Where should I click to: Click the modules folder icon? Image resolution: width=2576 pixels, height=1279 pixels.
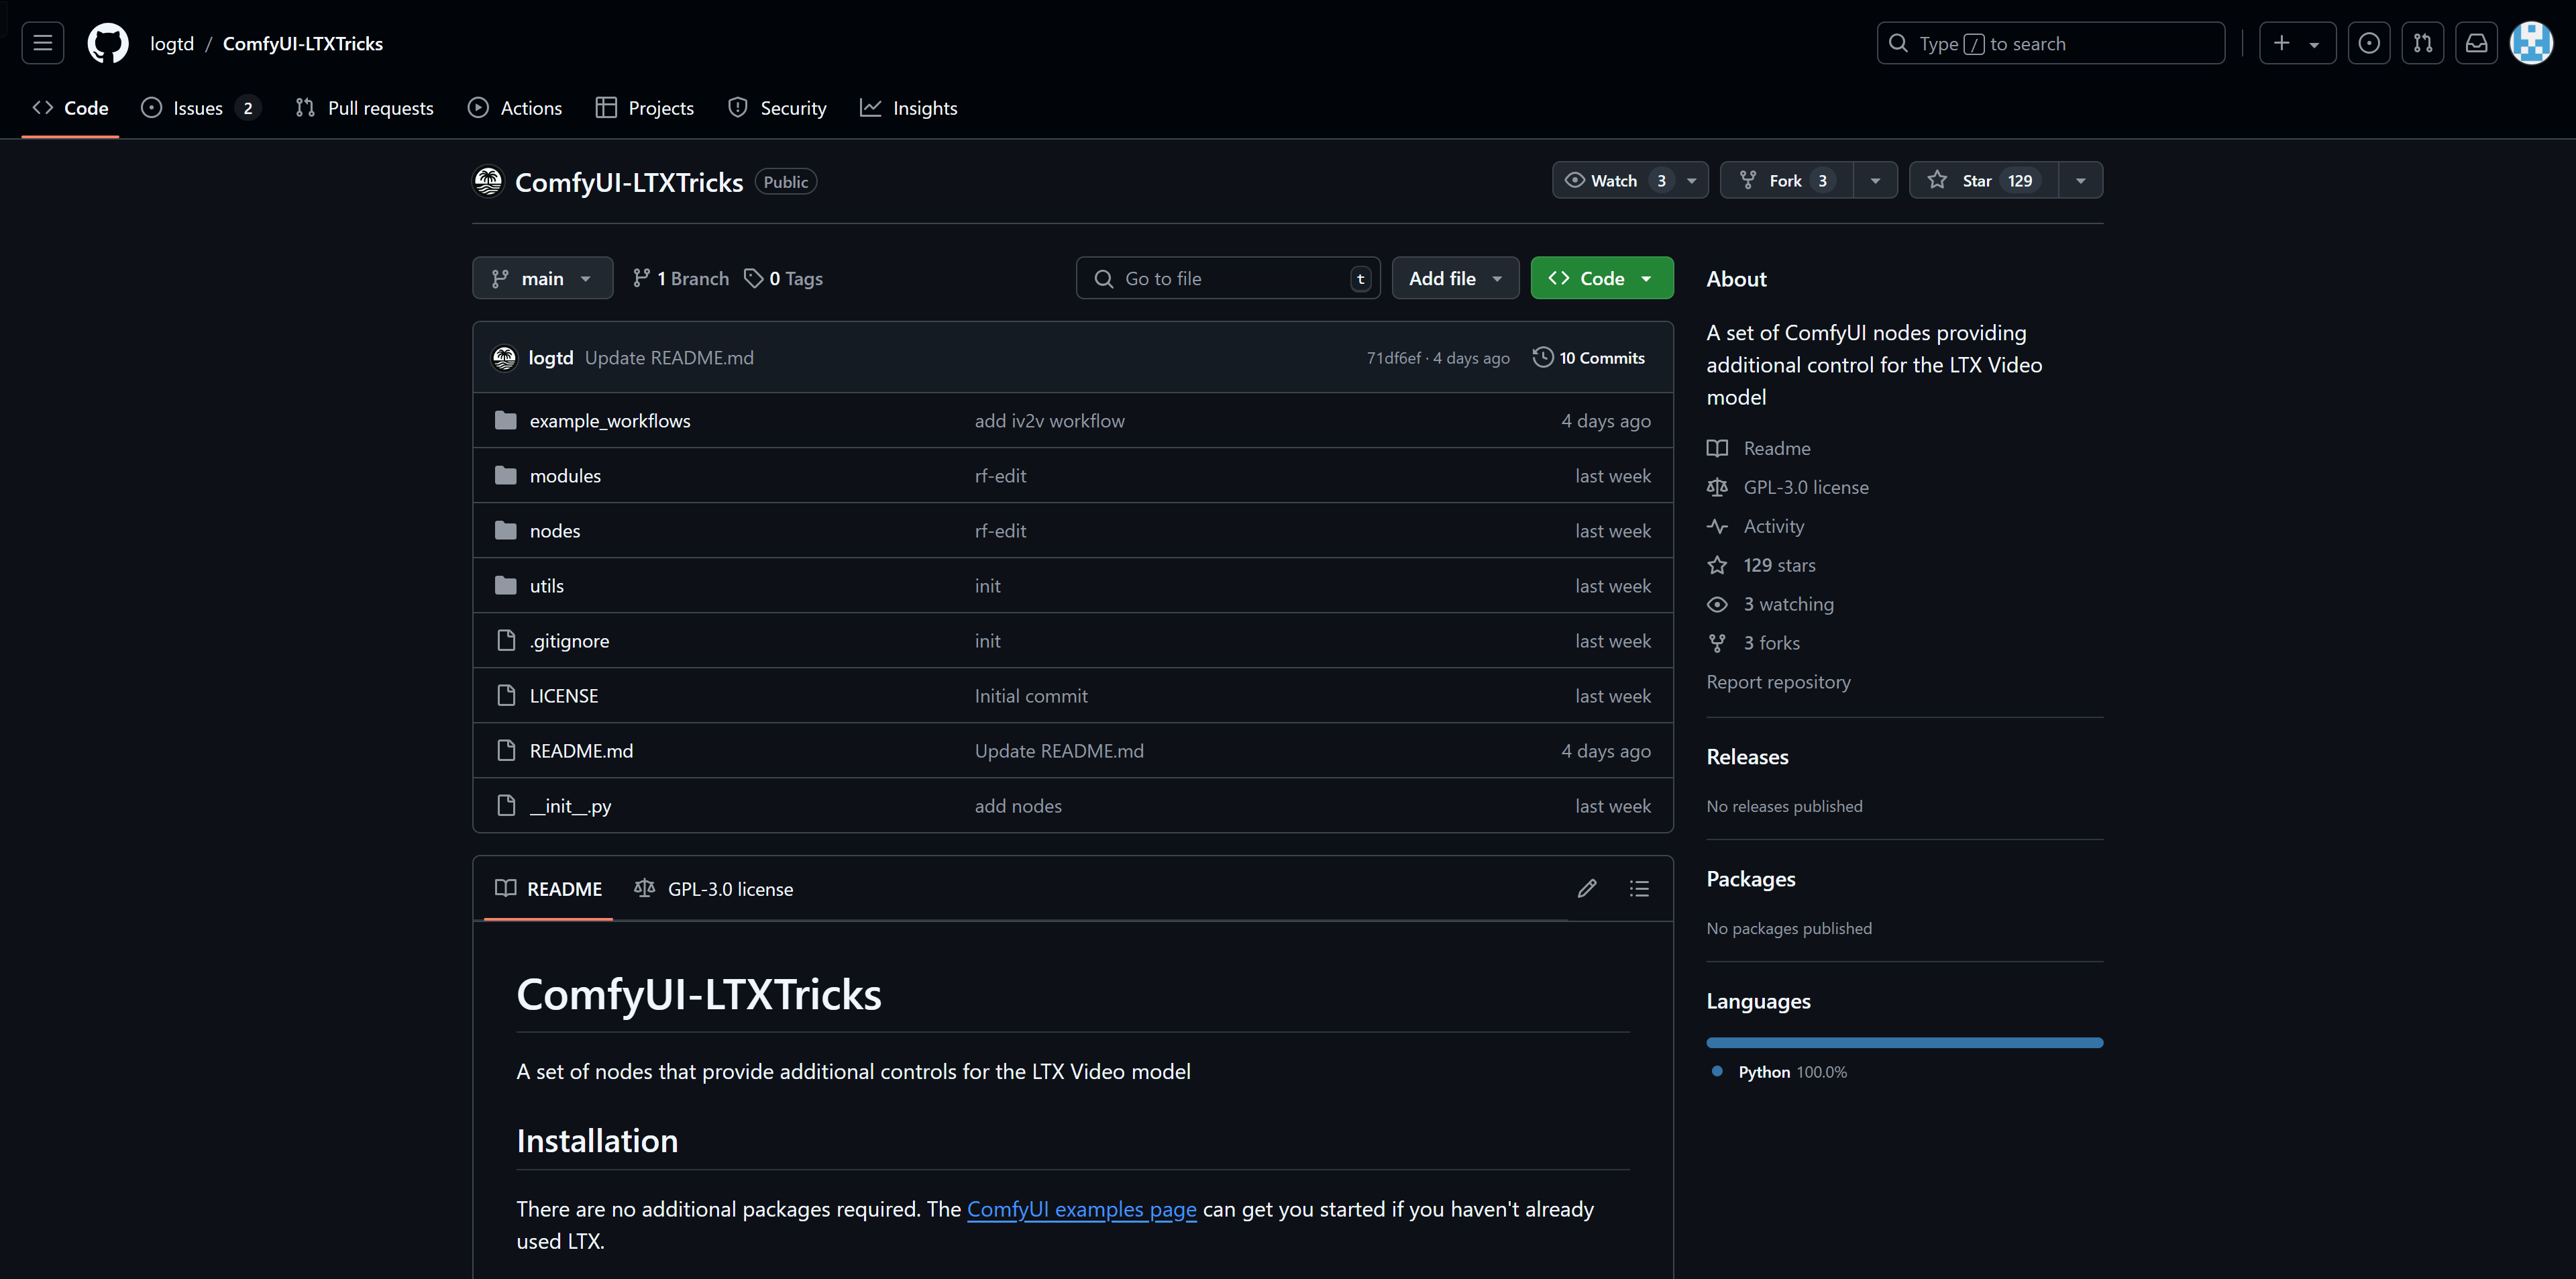click(506, 475)
